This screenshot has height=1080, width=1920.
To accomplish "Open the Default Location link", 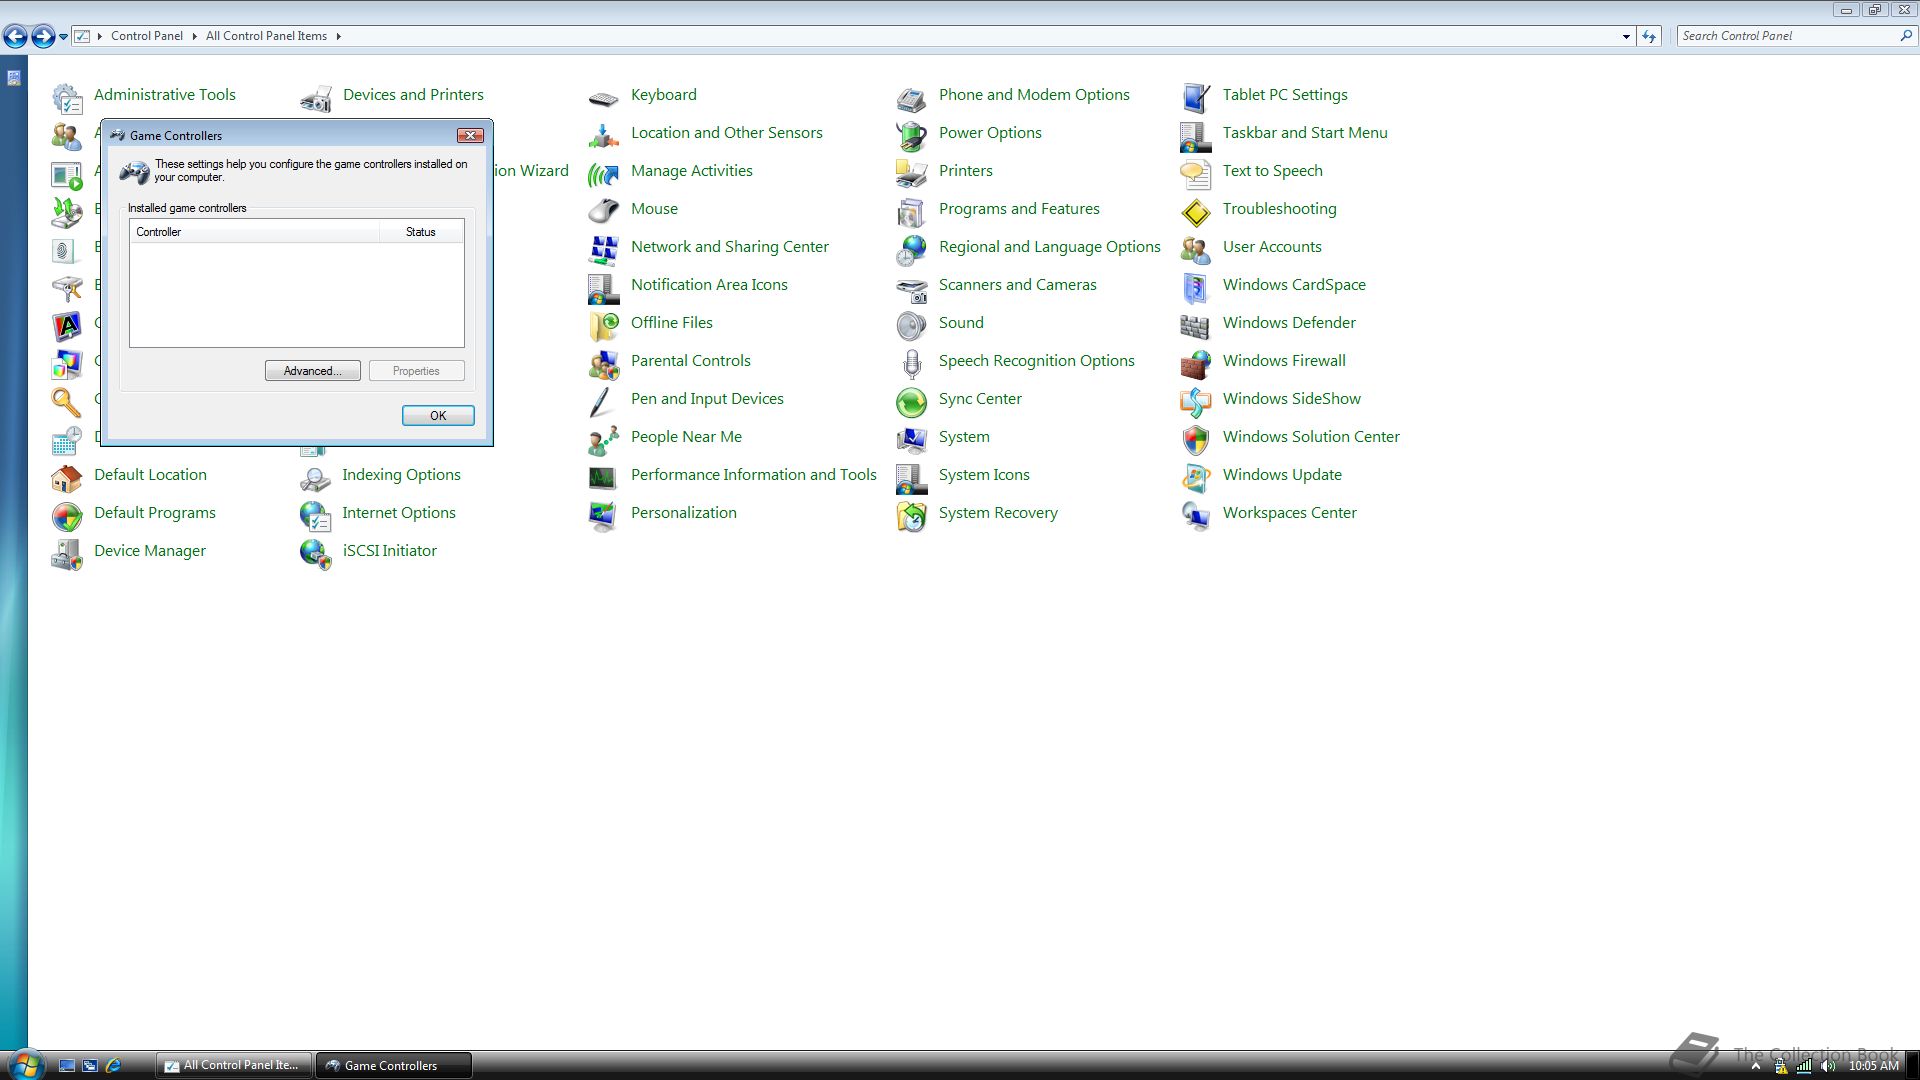I will tap(150, 474).
